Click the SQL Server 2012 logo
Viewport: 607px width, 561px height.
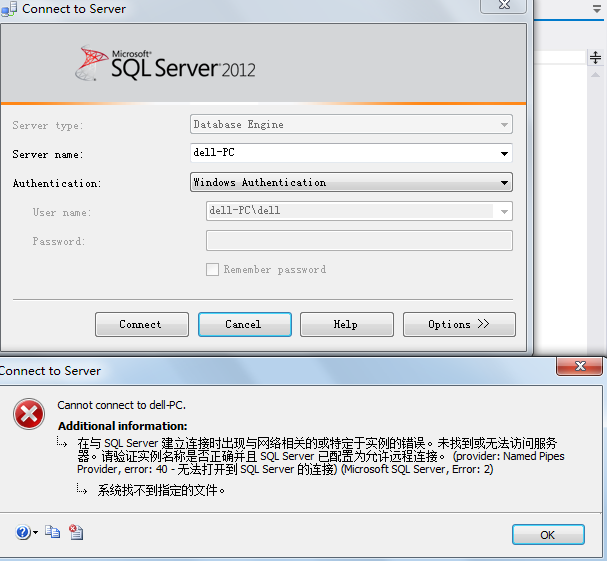[165, 63]
